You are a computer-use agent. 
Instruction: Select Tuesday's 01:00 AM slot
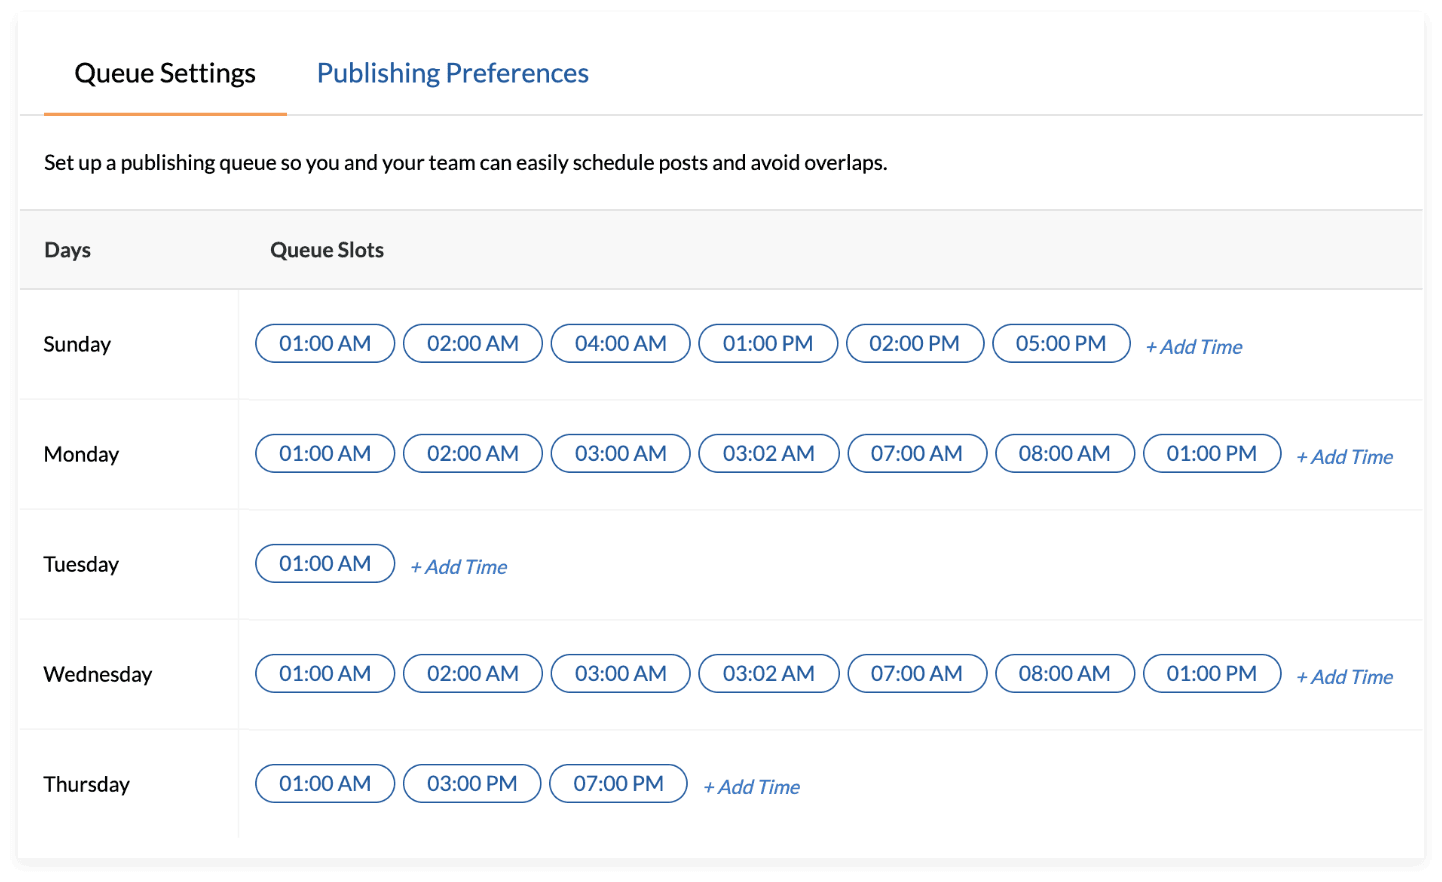(x=325, y=563)
